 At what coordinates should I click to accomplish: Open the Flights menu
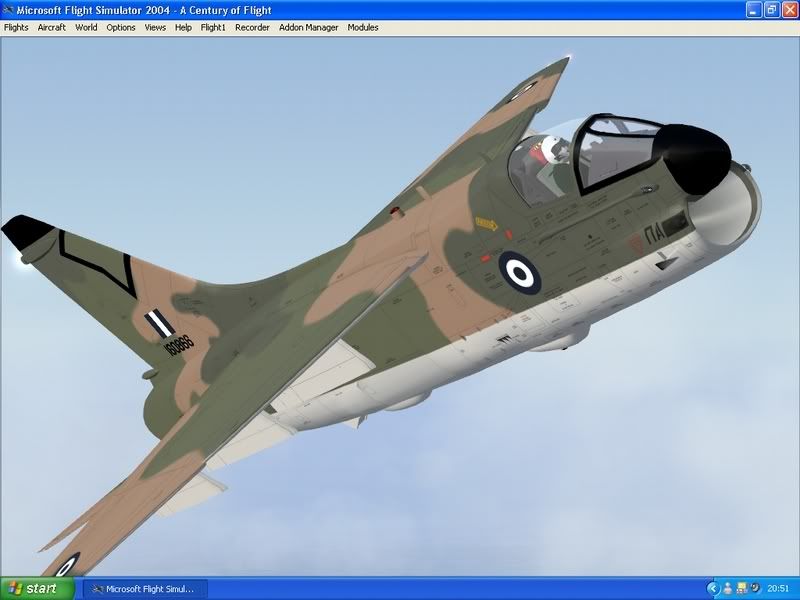tap(16, 28)
